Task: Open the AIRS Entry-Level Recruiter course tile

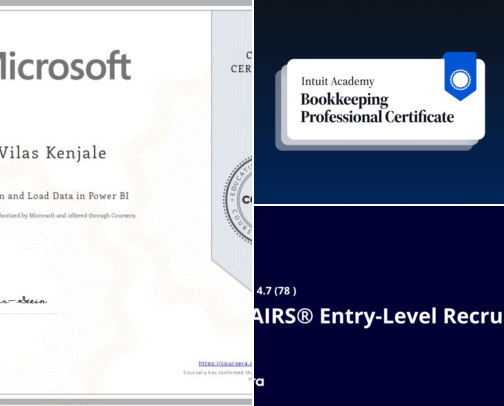Action: click(379, 306)
